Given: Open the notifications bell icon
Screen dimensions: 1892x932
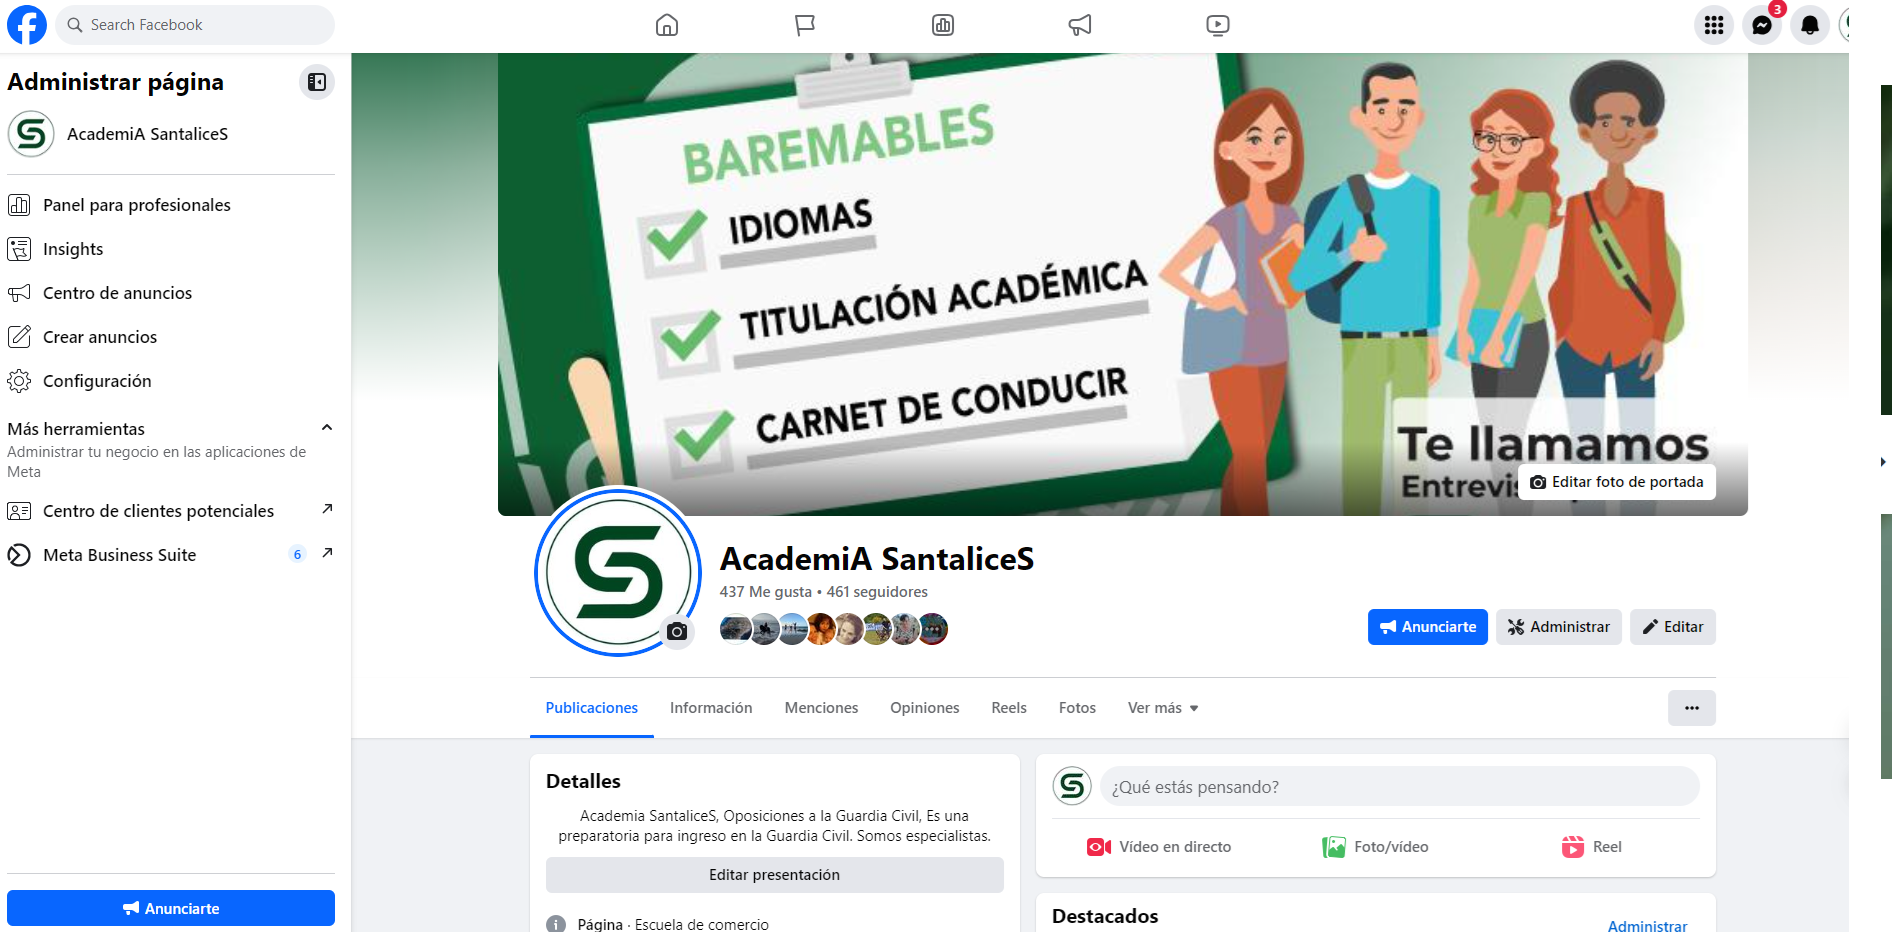Looking at the screenshot, I should [x=1810, y=25].
